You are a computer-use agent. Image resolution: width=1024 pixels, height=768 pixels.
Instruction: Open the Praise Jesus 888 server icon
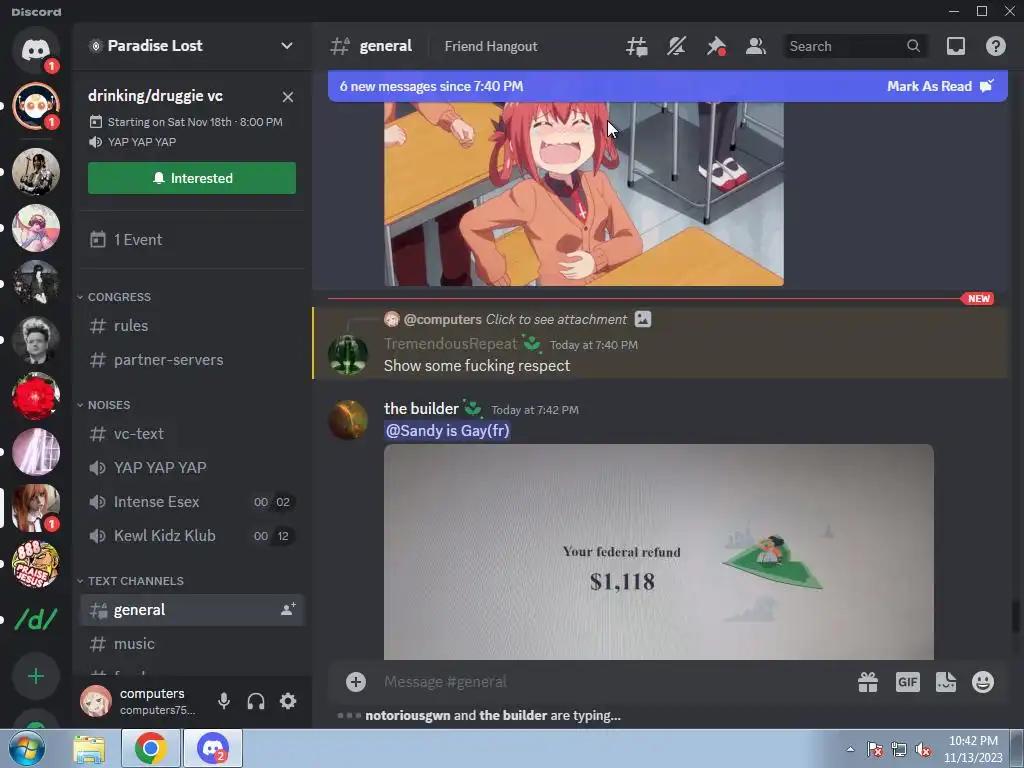click(x=36, y=564)
